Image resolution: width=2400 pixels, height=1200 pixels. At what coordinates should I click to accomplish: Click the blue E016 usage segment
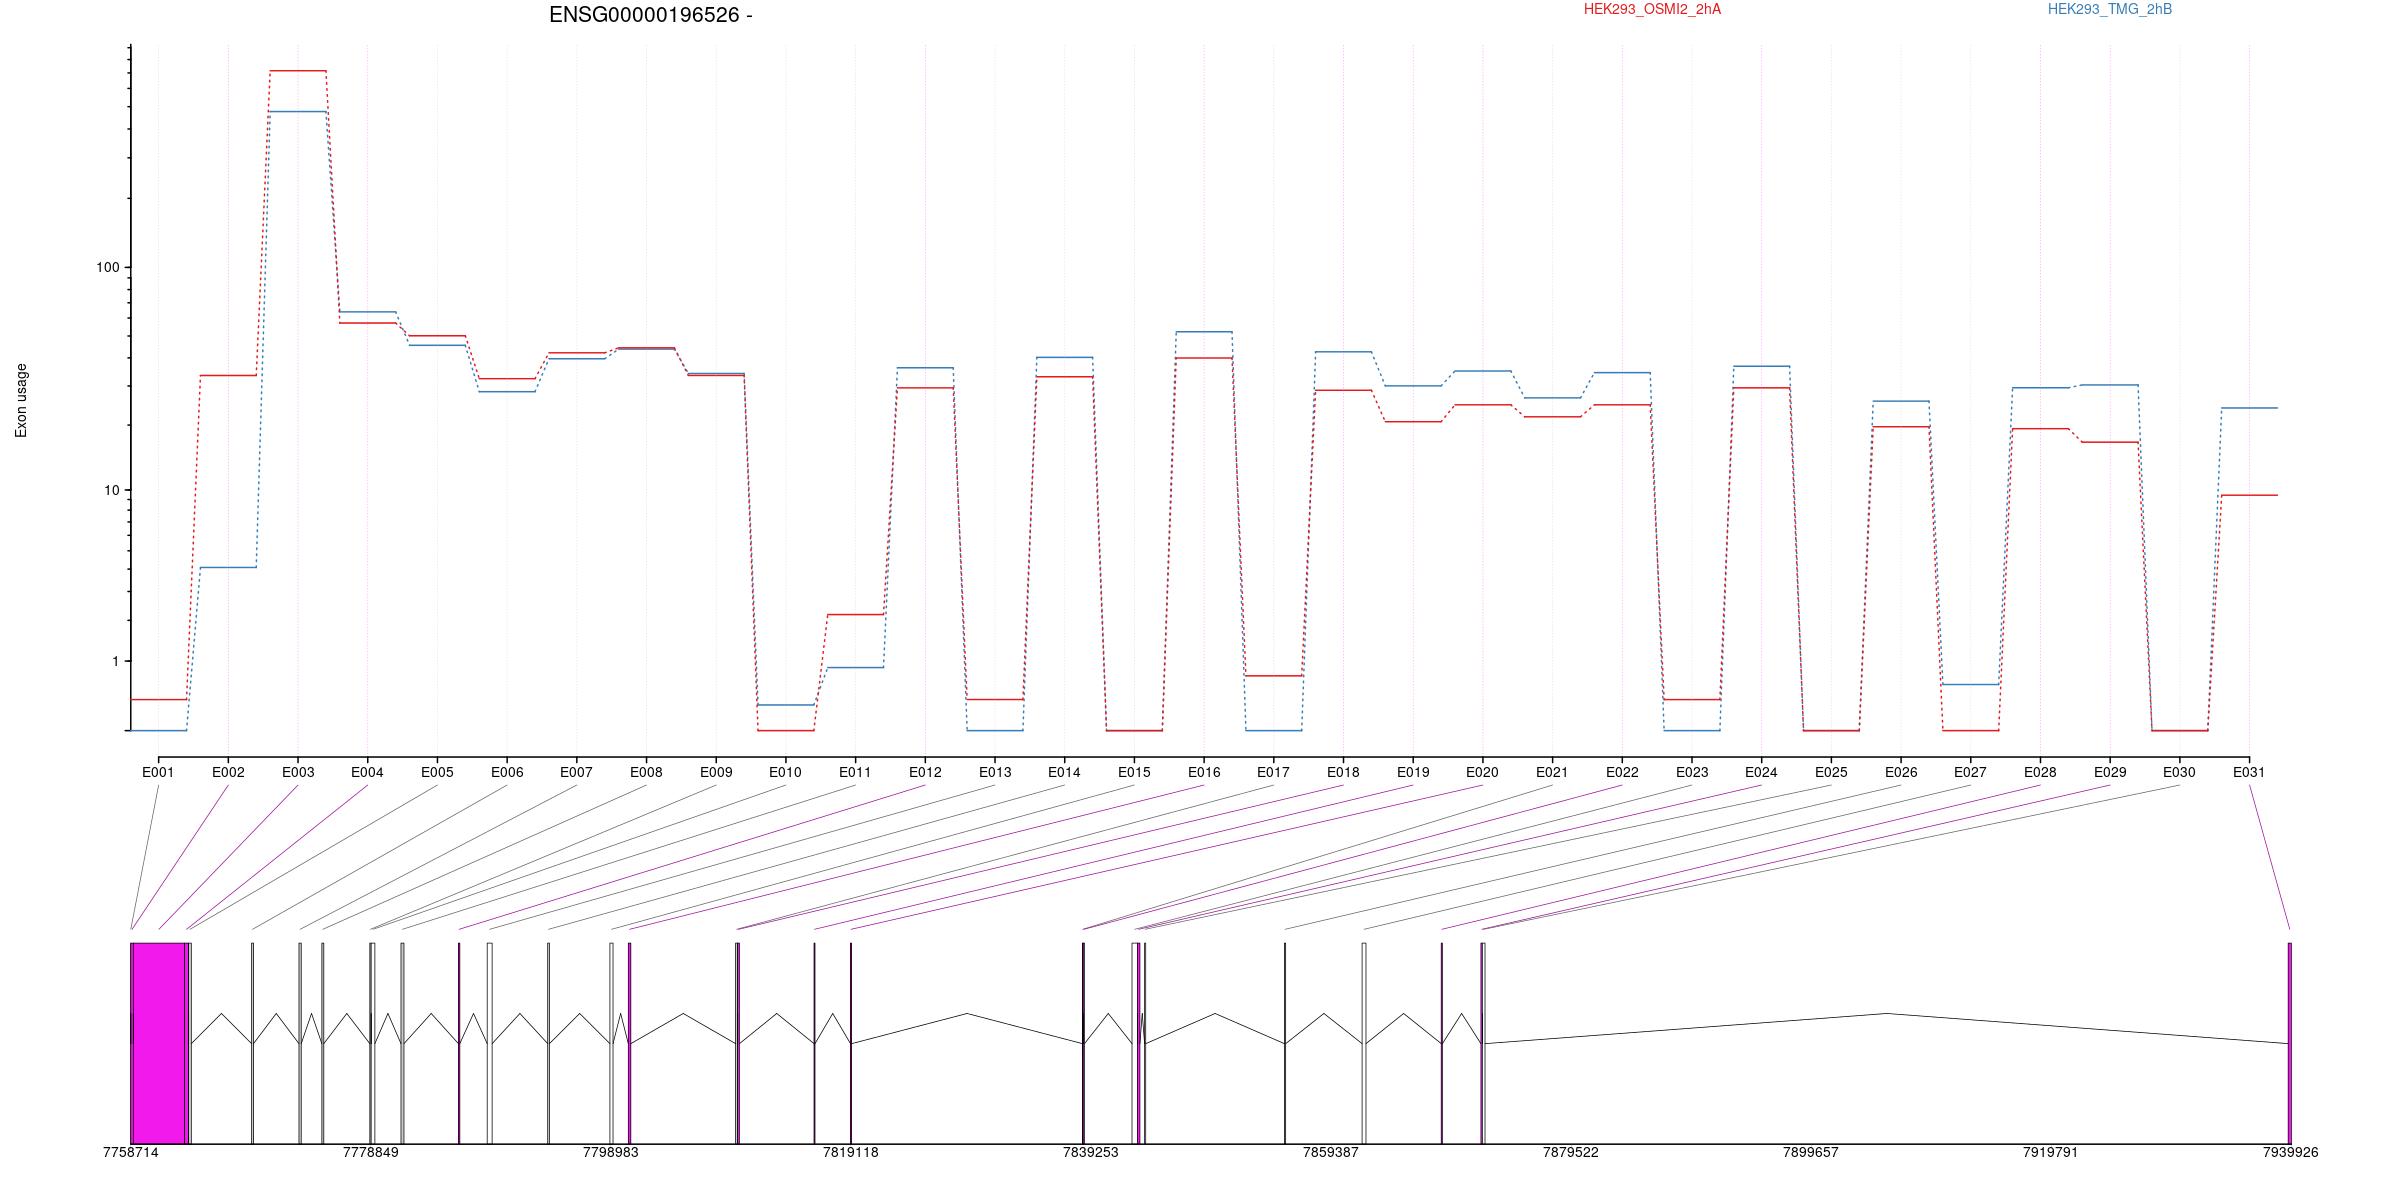(x=1204, y=331)
